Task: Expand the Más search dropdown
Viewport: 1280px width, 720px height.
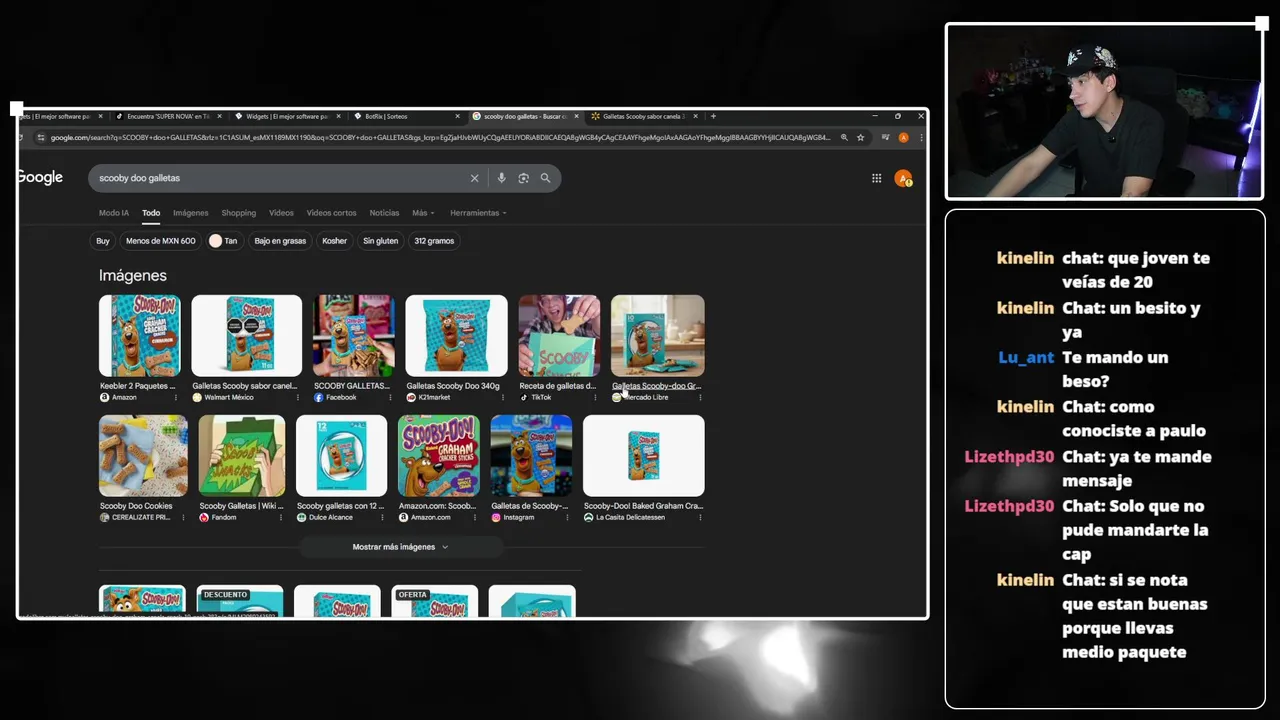Action: 423,213
